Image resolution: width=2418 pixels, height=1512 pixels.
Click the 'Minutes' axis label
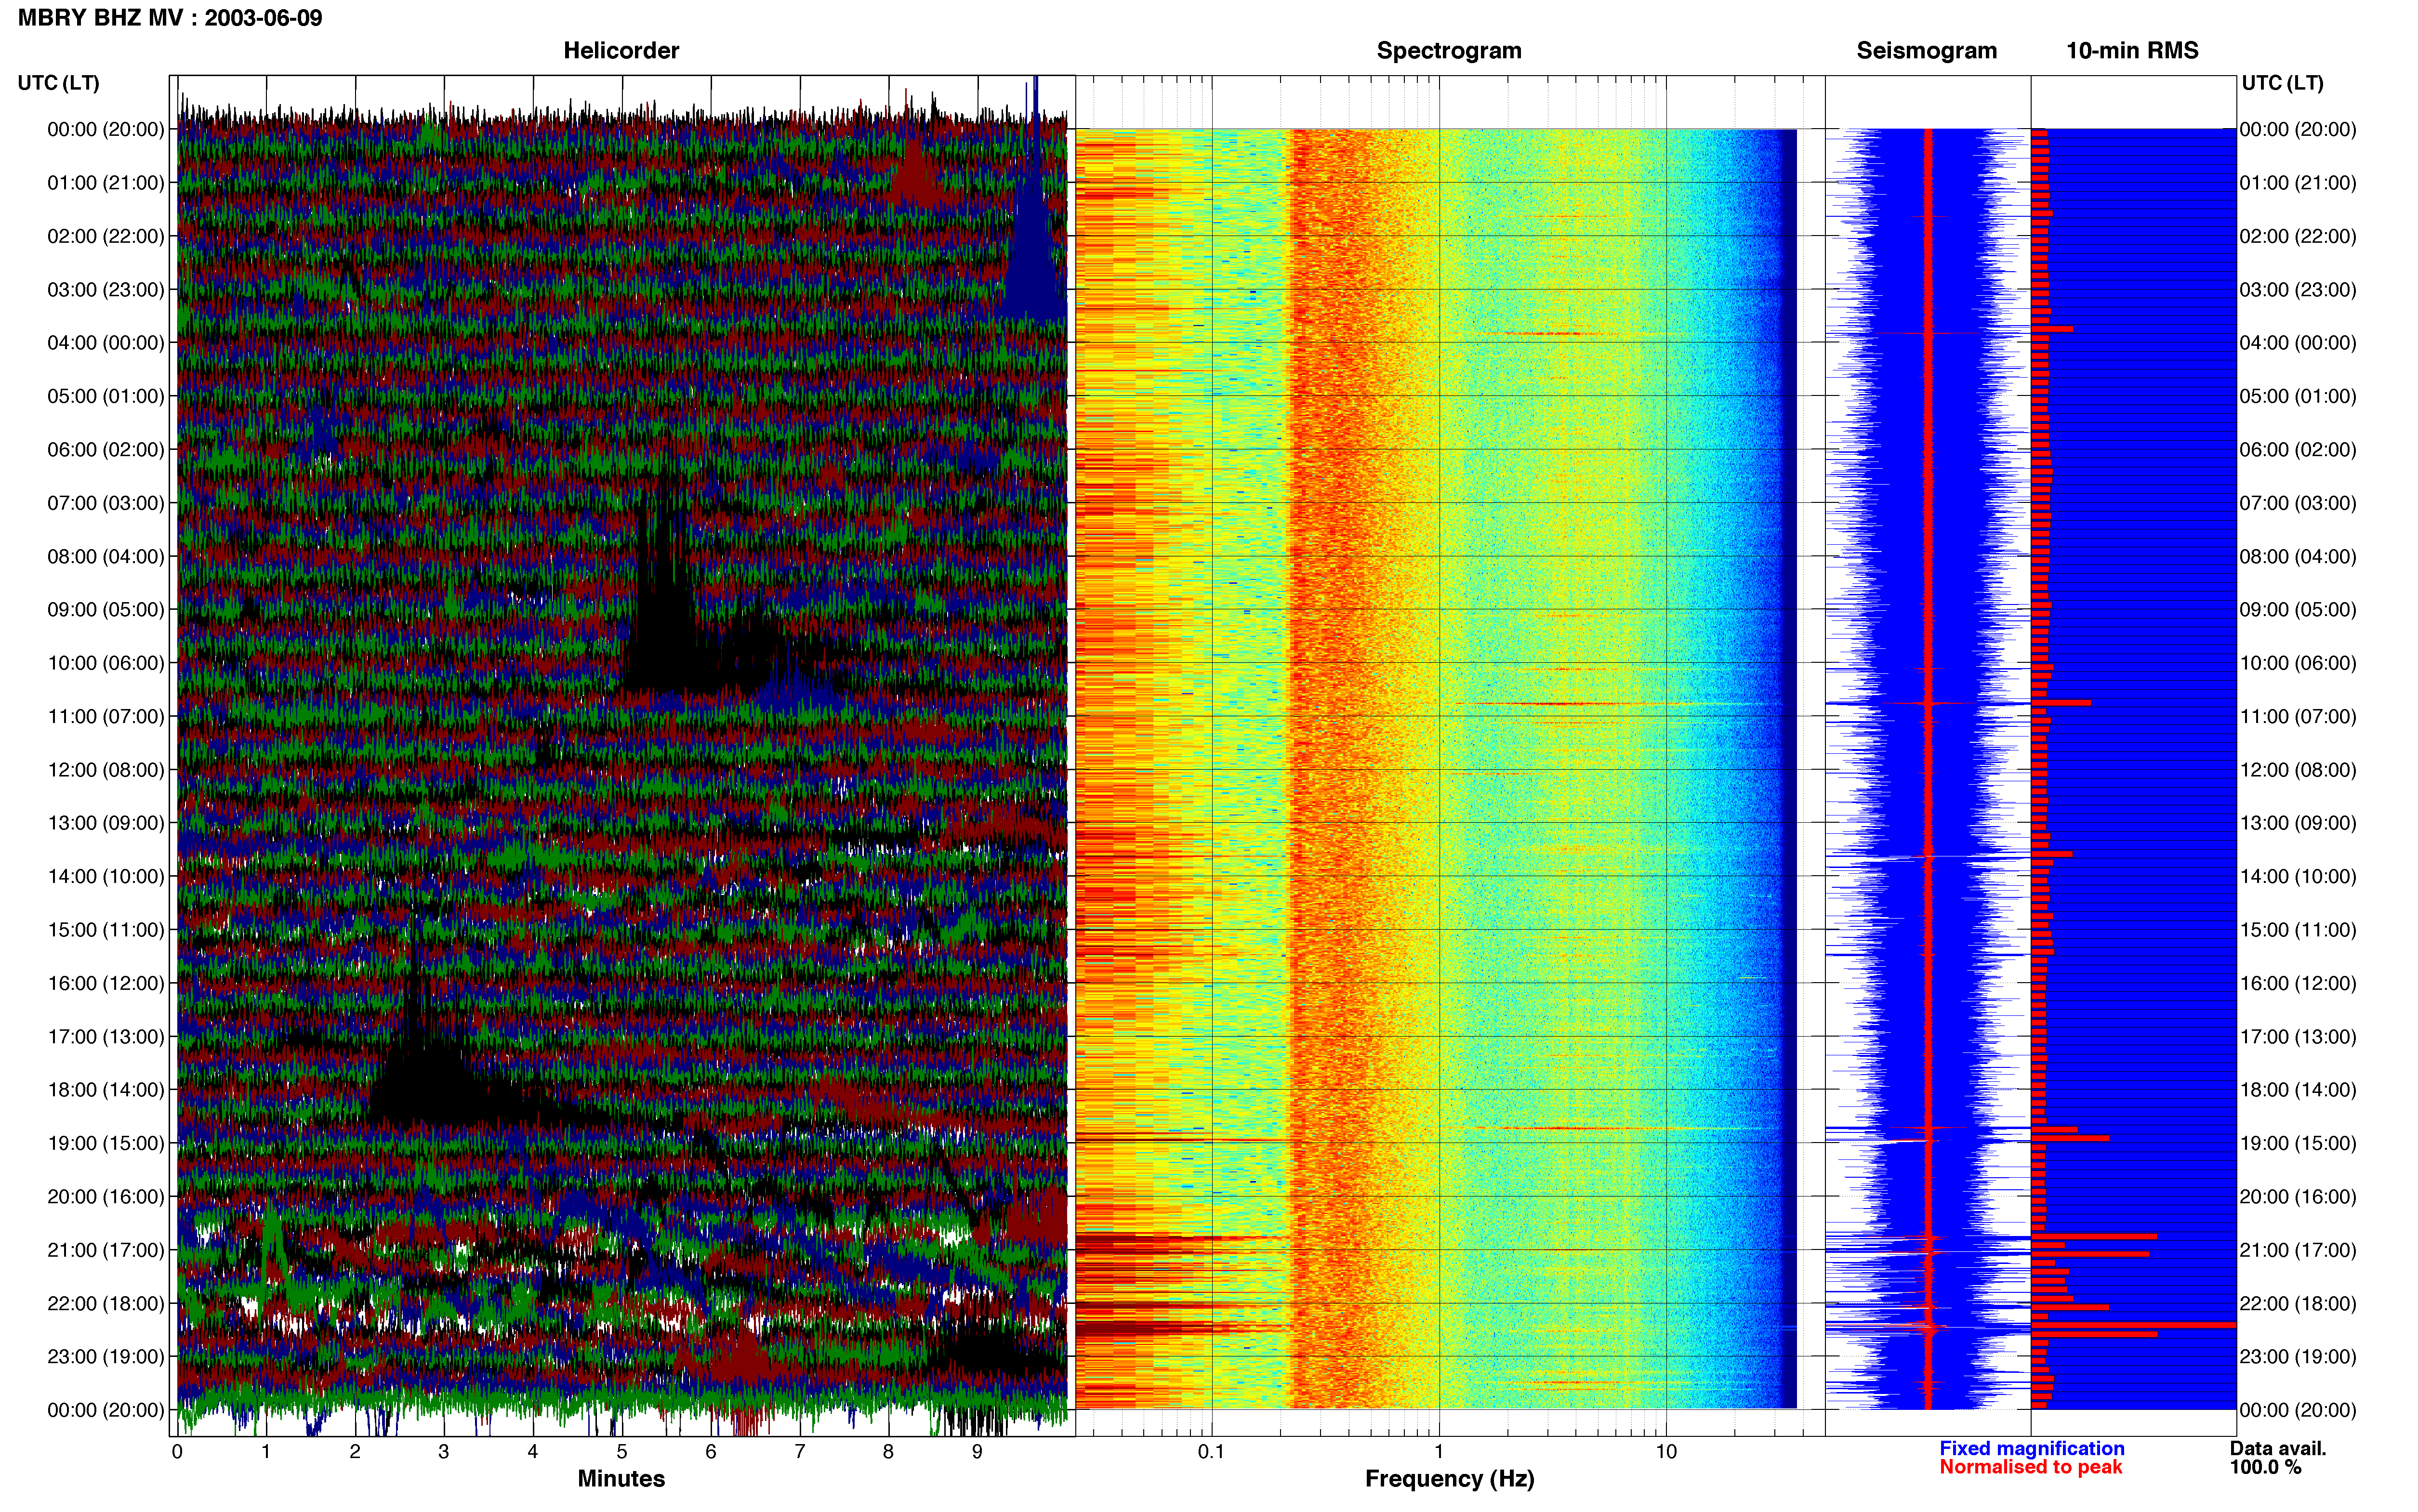point(621,1479)
